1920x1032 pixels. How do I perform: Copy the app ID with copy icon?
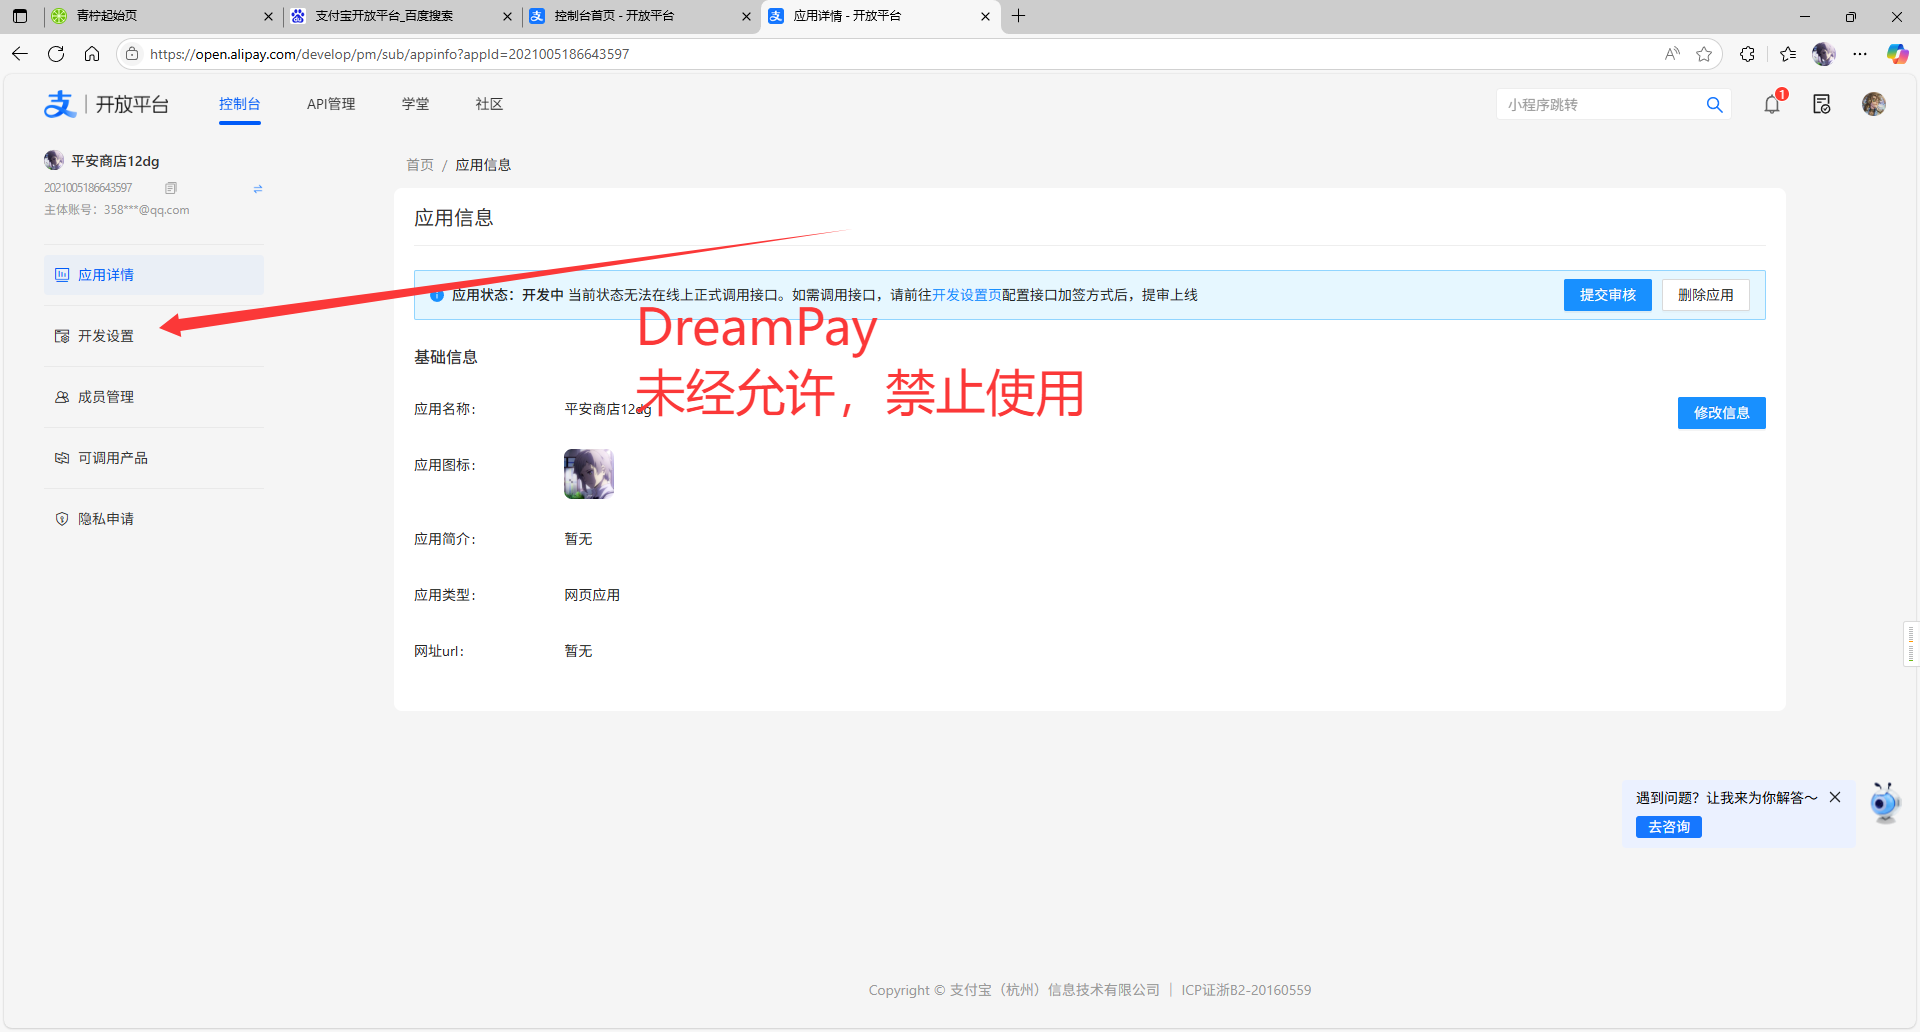(x=171, y=188)
